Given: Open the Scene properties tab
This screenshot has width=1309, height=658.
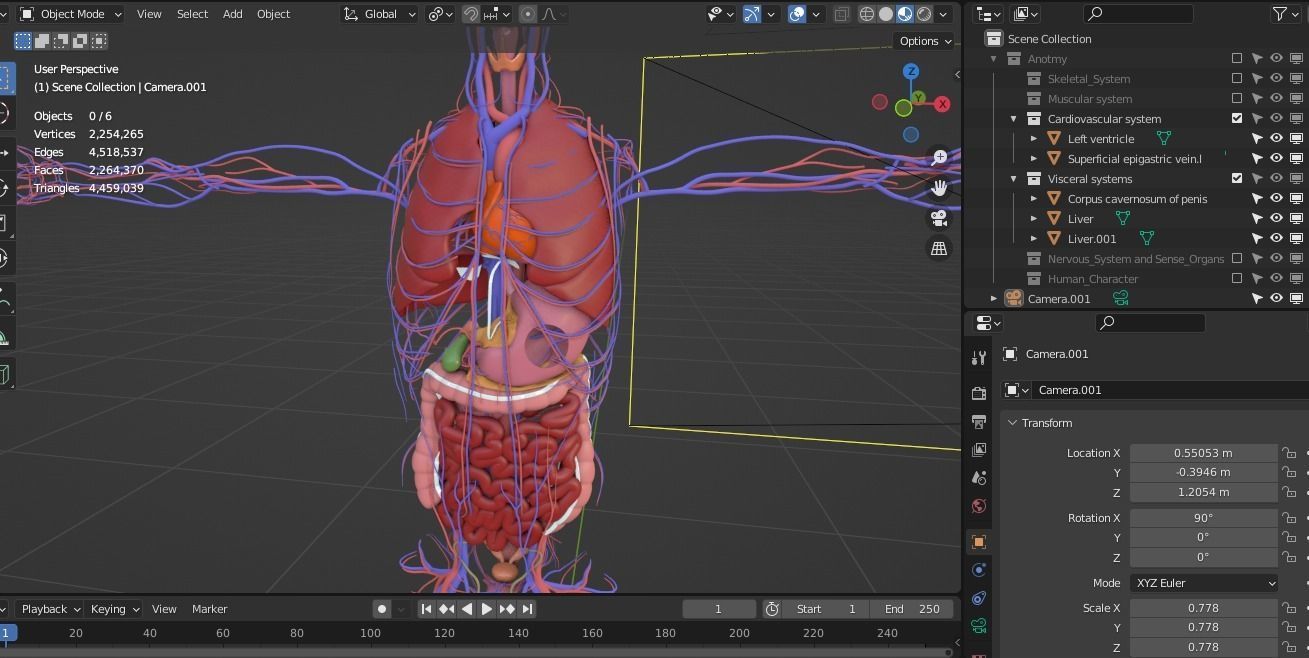Looking at the screenshot, I should [979, 477].
